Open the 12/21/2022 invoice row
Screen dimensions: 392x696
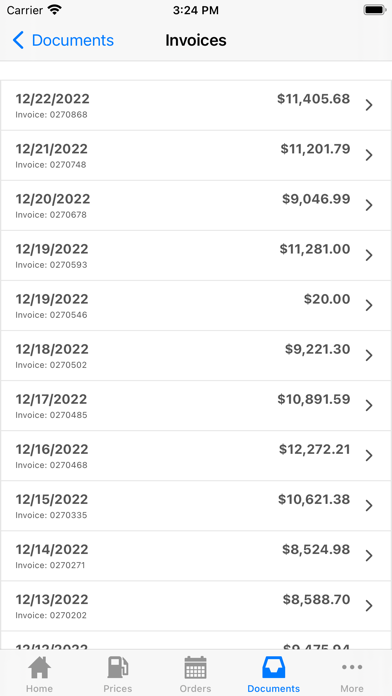(196, 155)
